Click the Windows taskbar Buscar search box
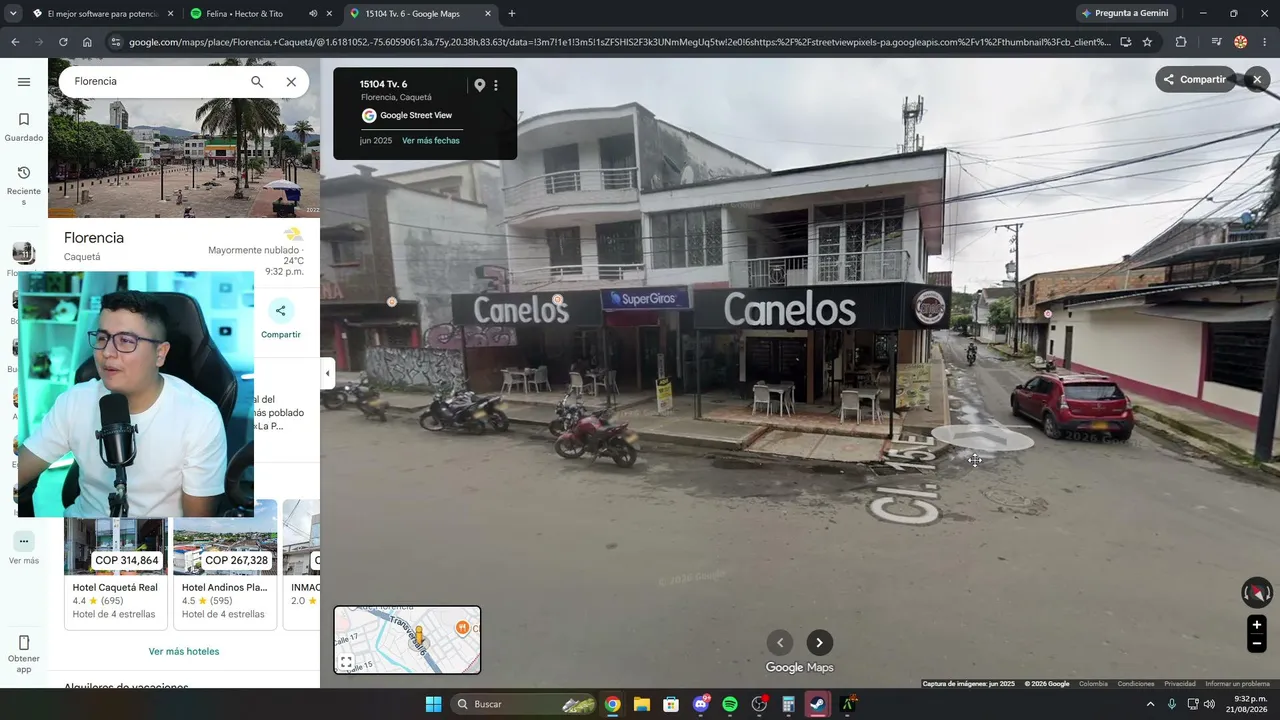Image resolution: width=1280 pixels, height=720 pixels. 523,704
